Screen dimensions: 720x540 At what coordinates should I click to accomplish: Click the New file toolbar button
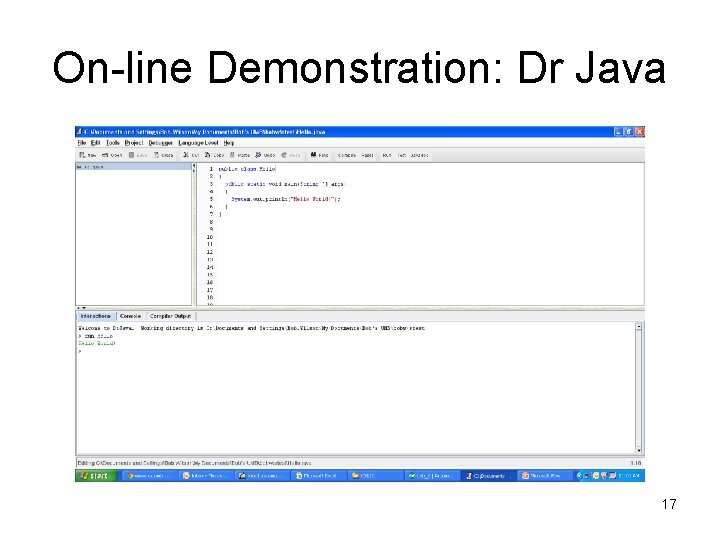coord(88,155)
